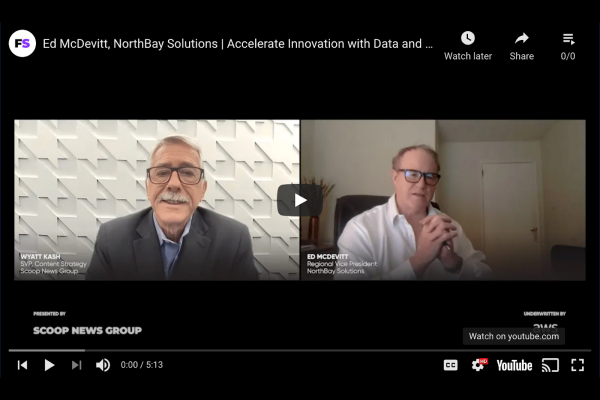Click the Ed McDevitt video pane
This screenshot has width=600, height=400.
[x=443, y=200]
